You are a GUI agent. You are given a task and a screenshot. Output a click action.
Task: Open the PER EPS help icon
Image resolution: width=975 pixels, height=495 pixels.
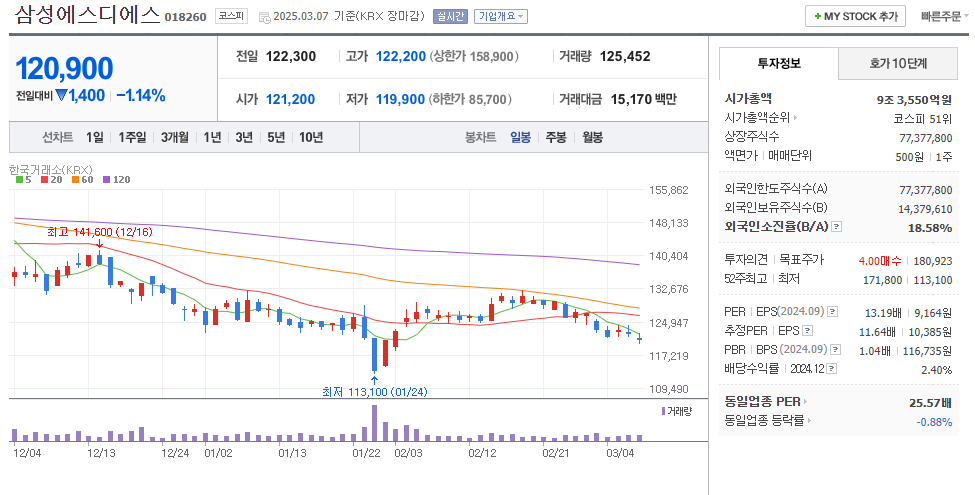coord(833,312)
